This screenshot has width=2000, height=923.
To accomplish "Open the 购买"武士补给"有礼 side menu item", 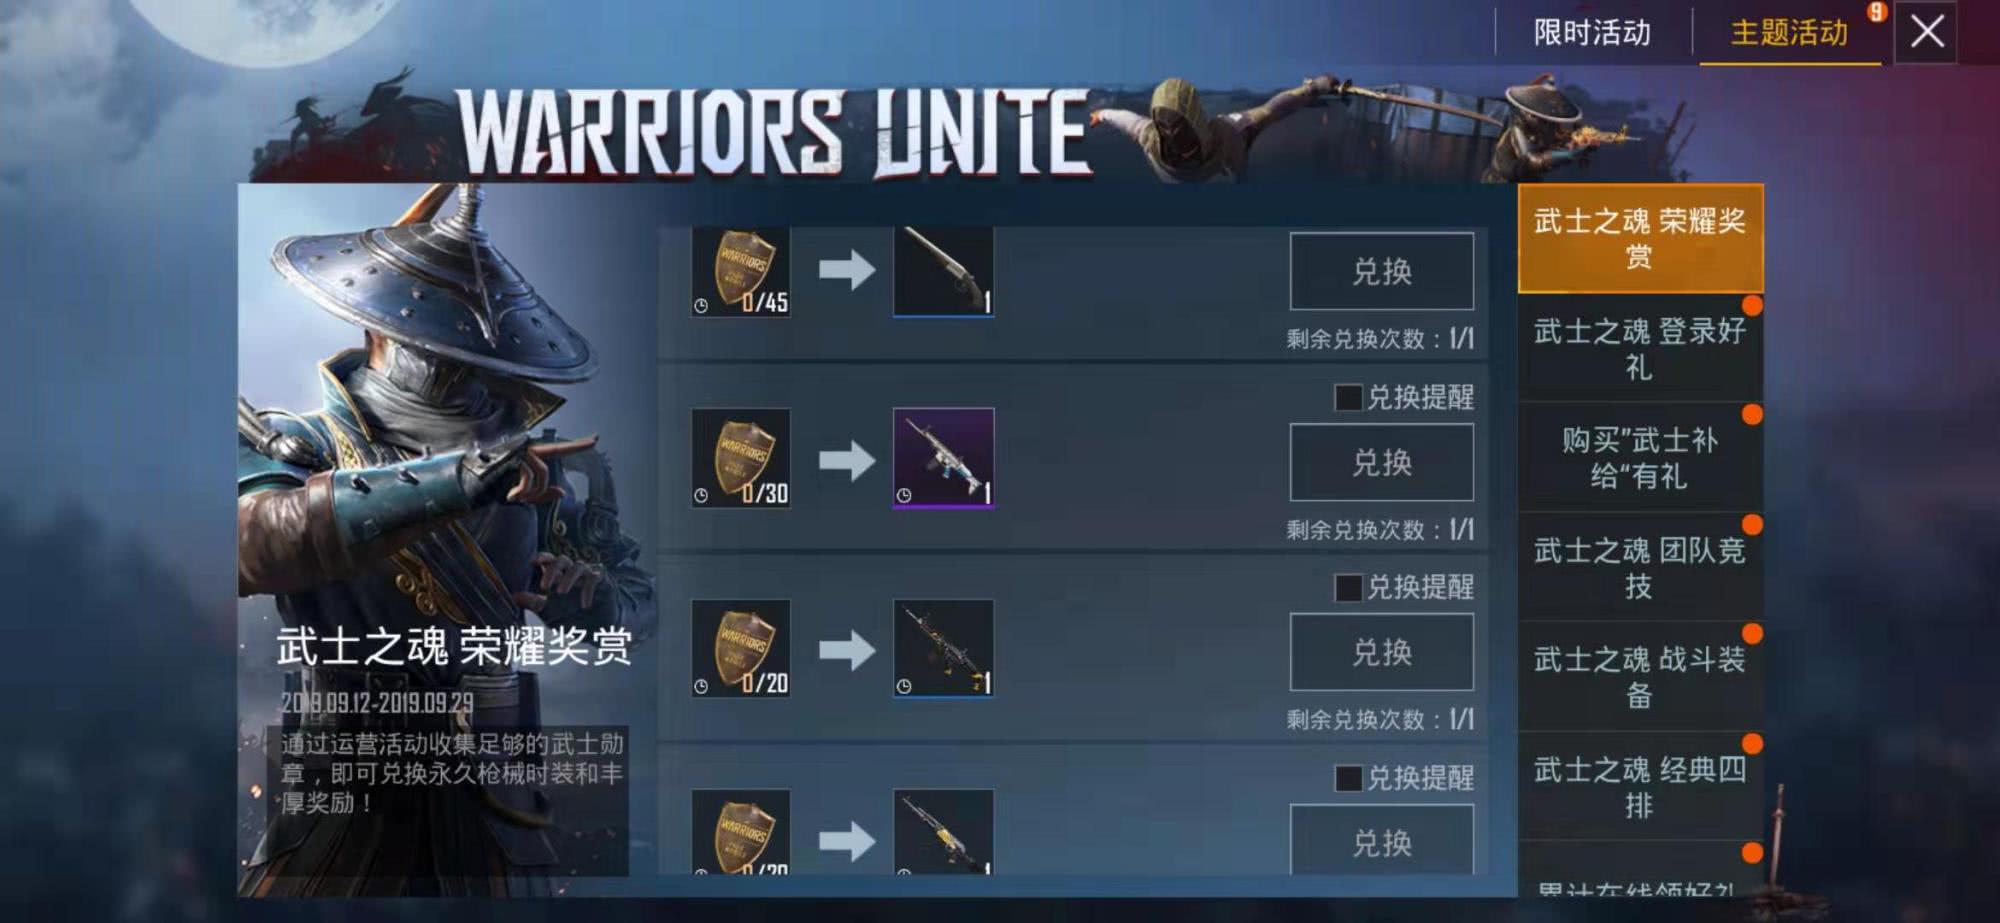I will [x=1640, y=458].
